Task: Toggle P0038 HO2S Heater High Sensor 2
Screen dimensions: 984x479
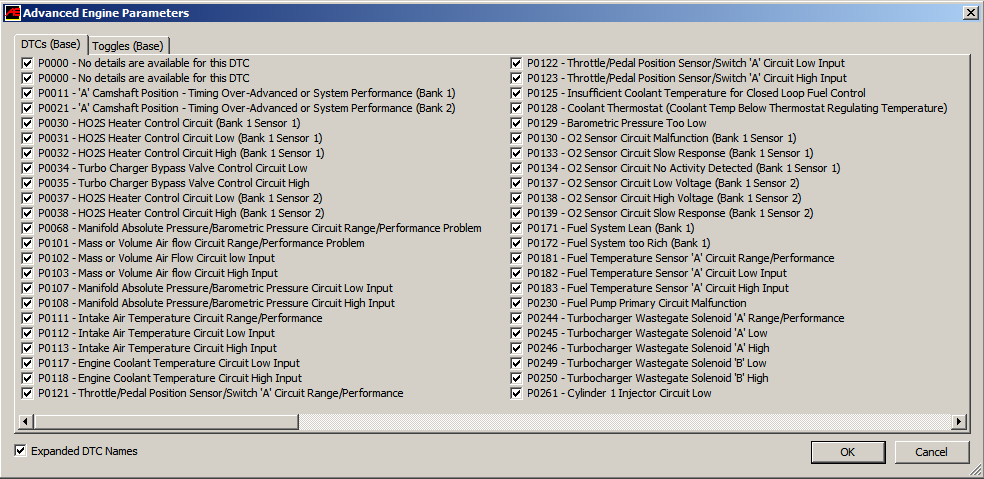Action: [27, 213]
